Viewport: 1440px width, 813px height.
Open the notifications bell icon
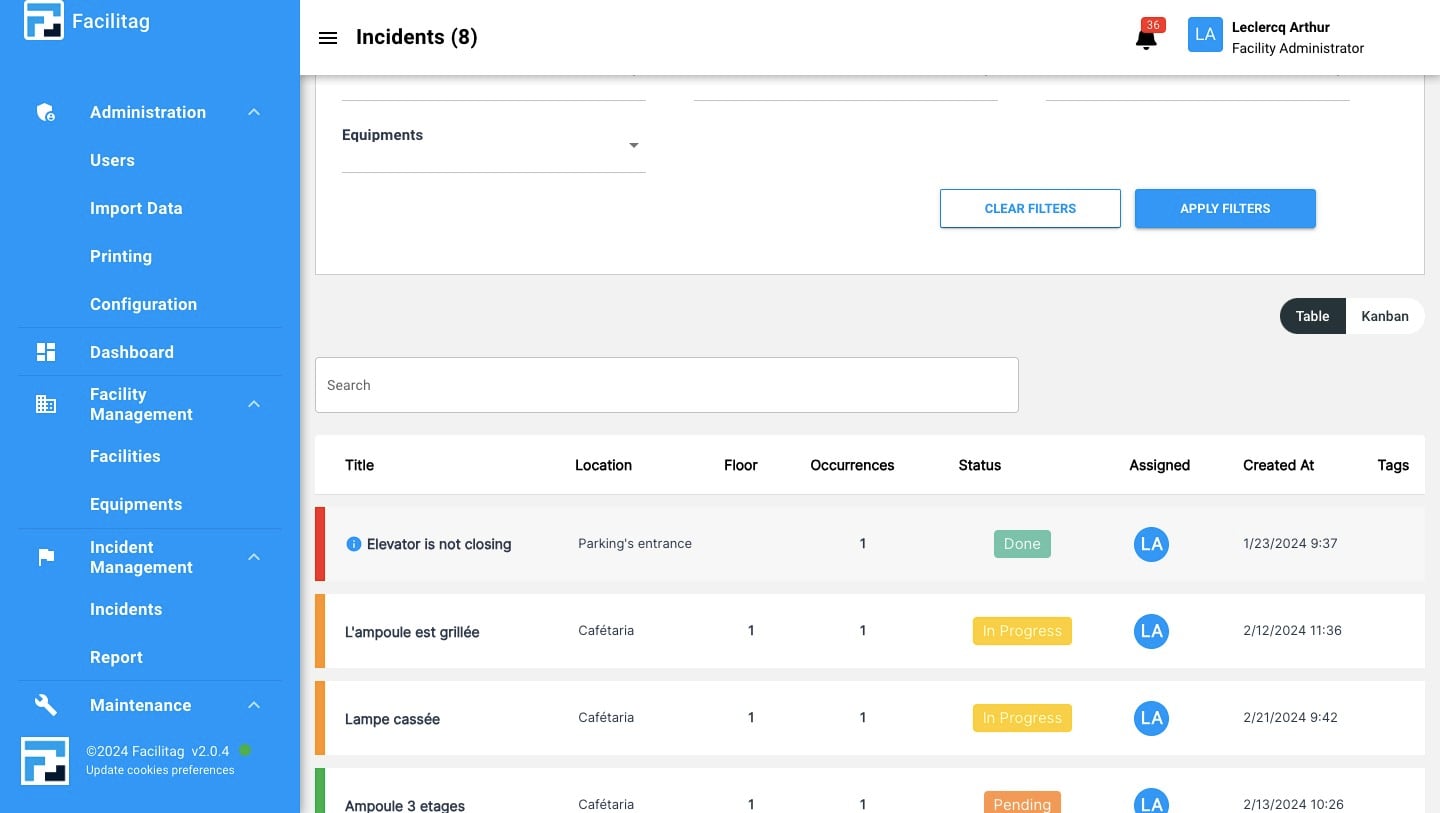click(1146, 39)
